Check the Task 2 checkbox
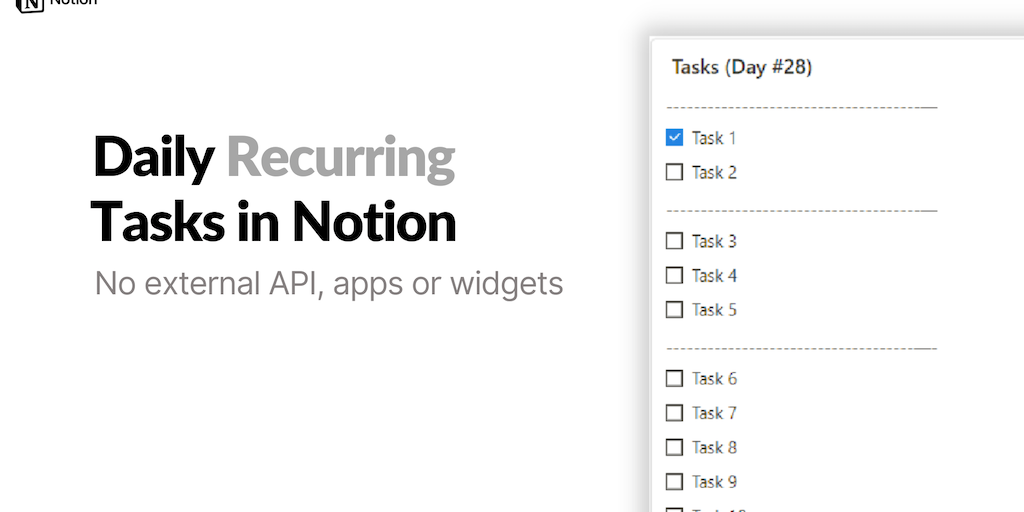Screen dimensions: 1024x512 (x=674, y=172)
